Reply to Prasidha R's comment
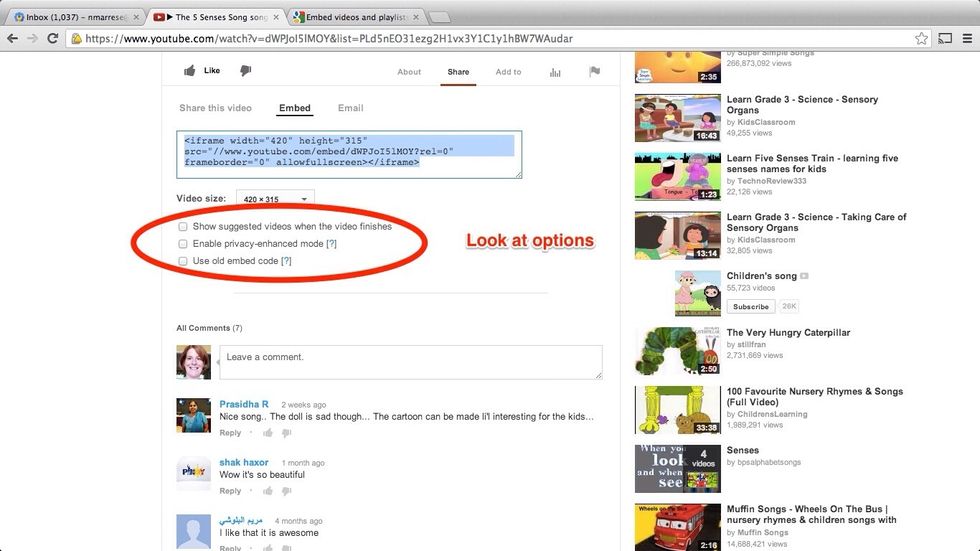The height and width of the screenshot is (551, 980). 230,433
